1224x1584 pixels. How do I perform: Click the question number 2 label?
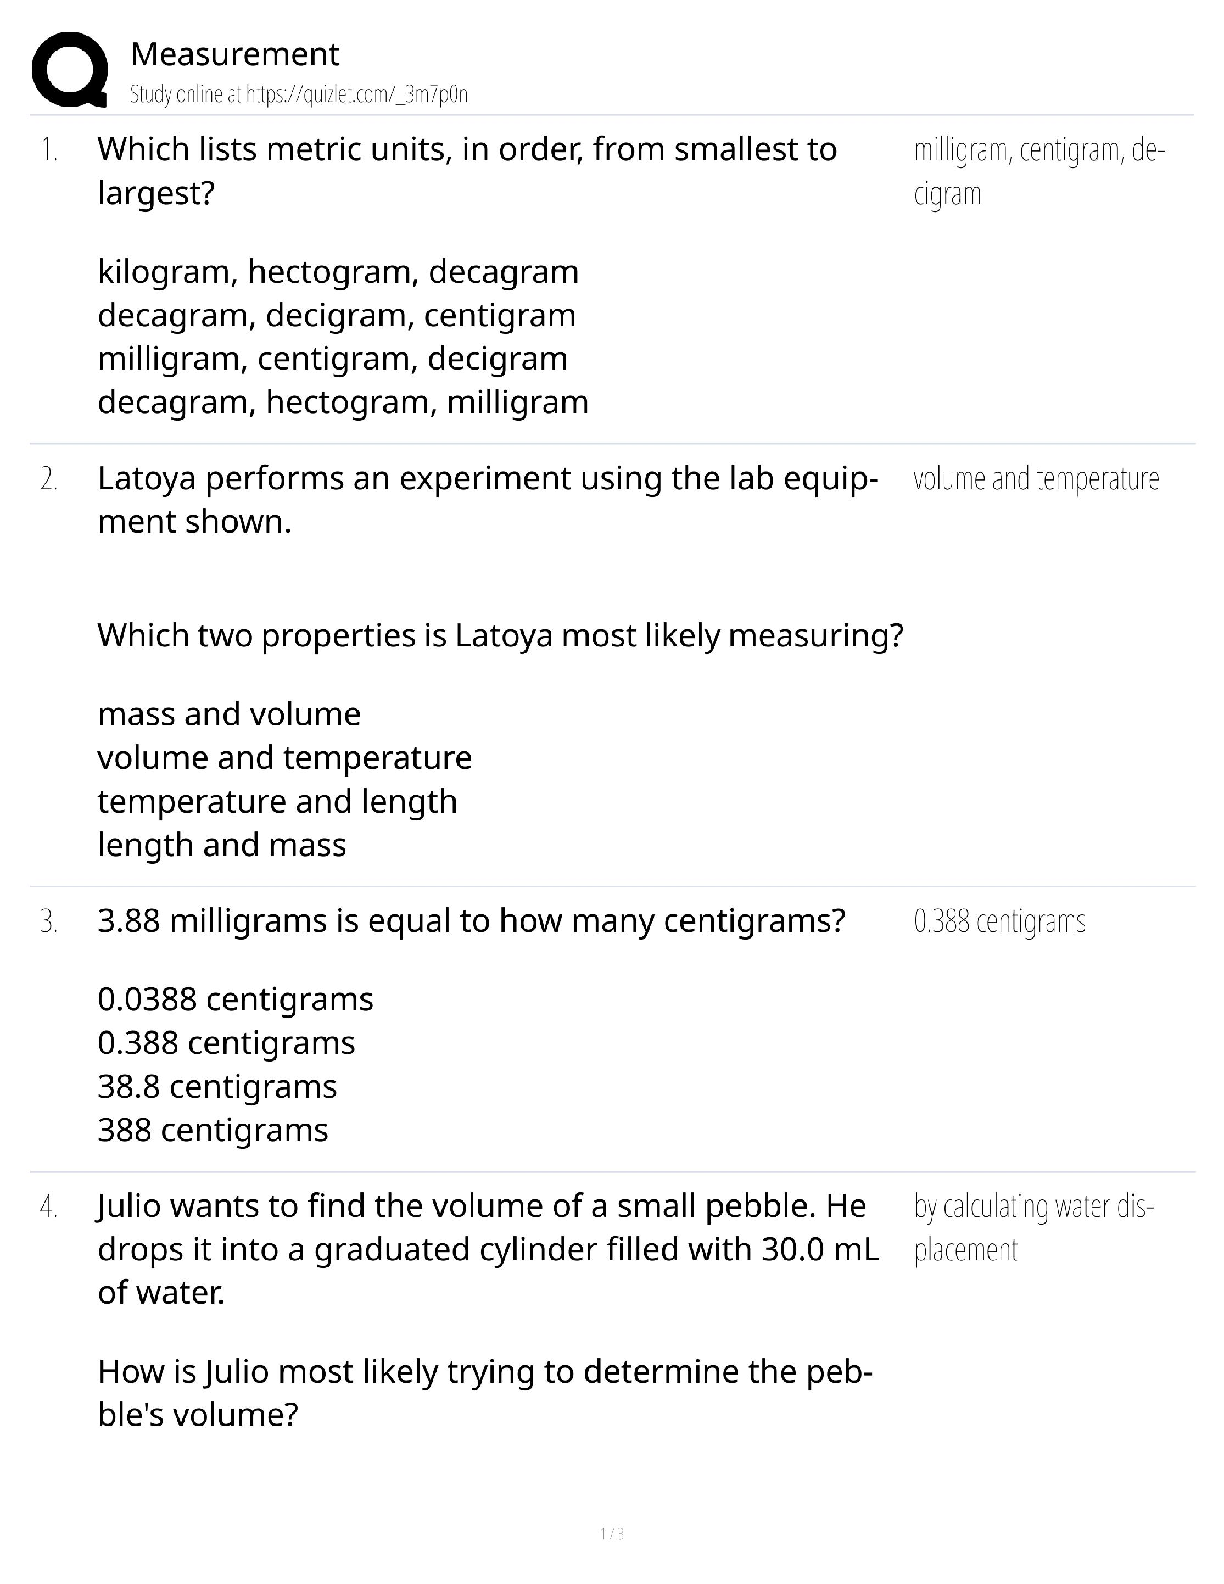point(48,479)
